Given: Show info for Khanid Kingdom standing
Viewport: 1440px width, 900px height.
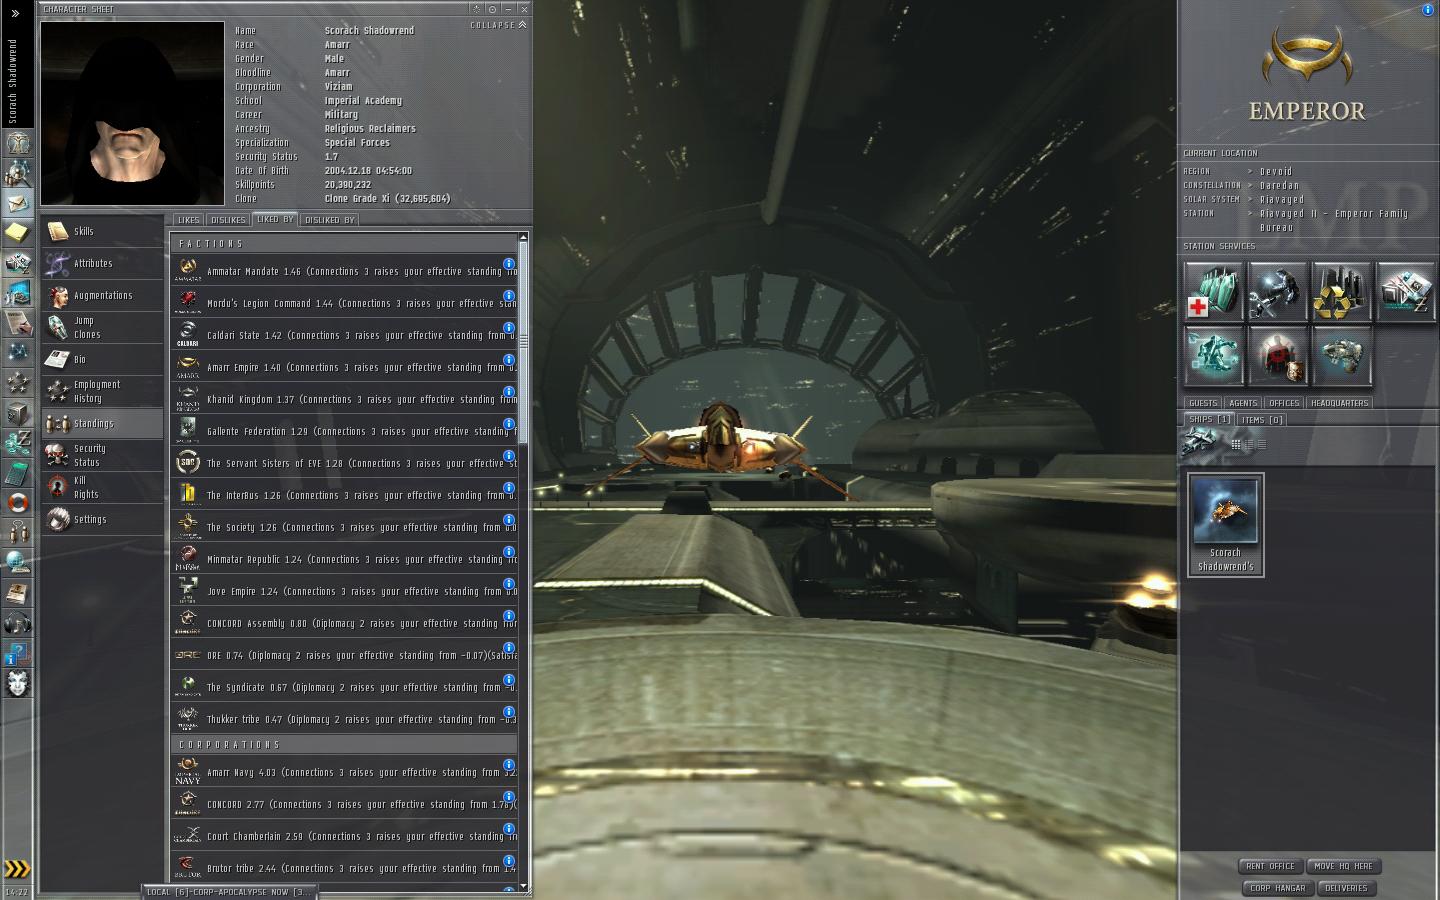Looking at the screenshot, I should click(x=509, y=392).
